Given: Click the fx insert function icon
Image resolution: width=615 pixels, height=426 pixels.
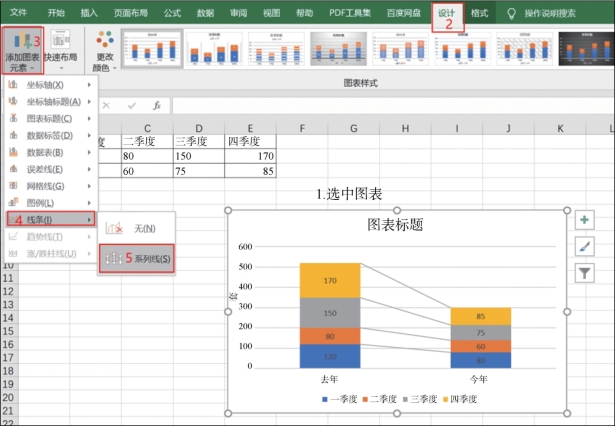Looking at the screenshot, I should pos(157,105).
